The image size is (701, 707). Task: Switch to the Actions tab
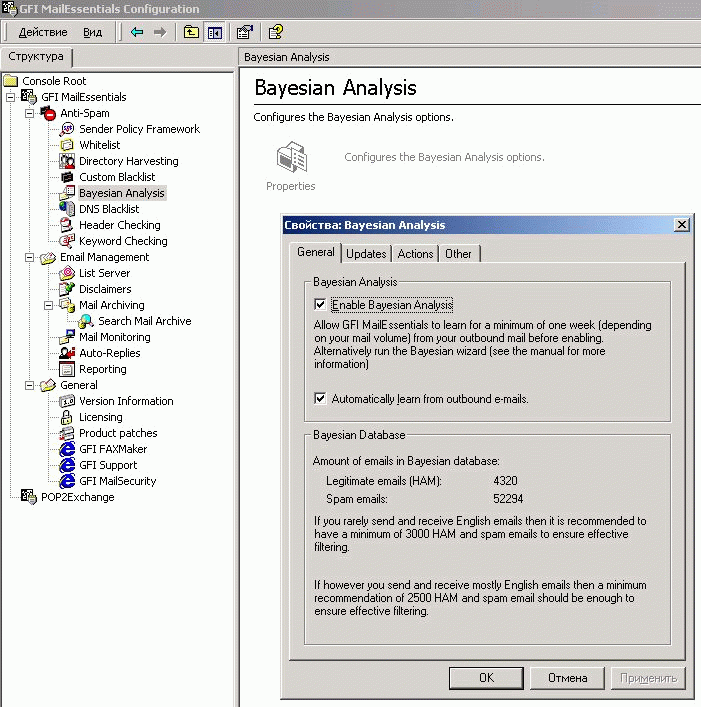pos(415,254)
